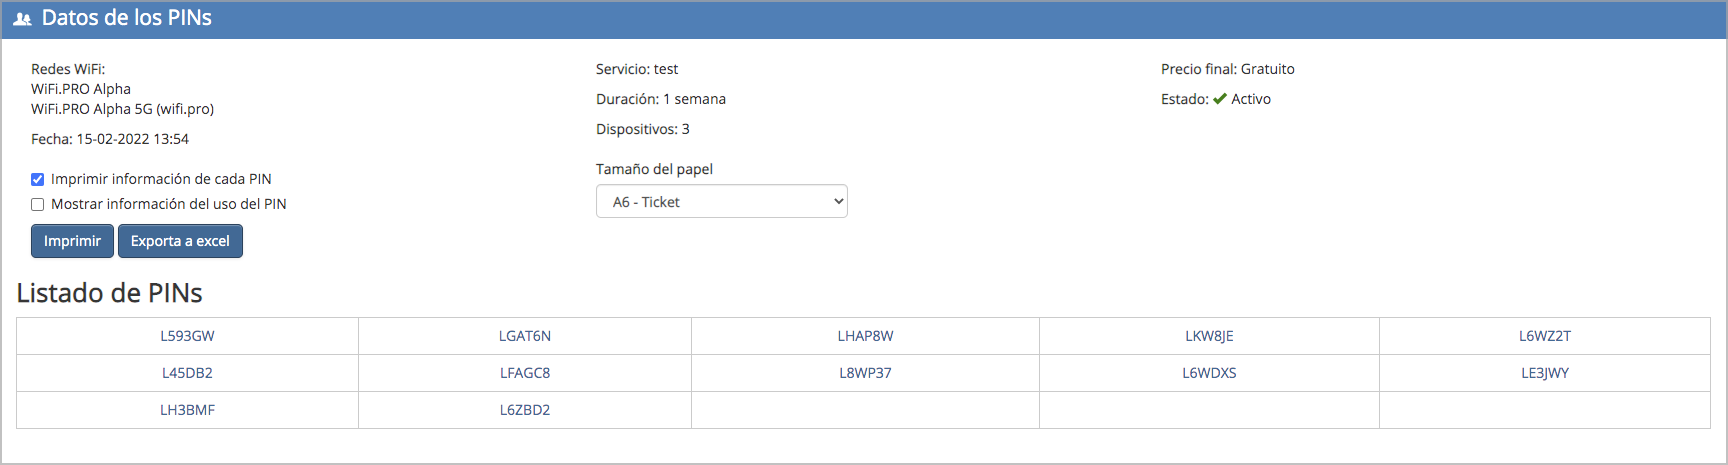Click PIN L6WDXS
Image resolution: width=1728 pixels, height=465 pixels.
[1209, 373]
